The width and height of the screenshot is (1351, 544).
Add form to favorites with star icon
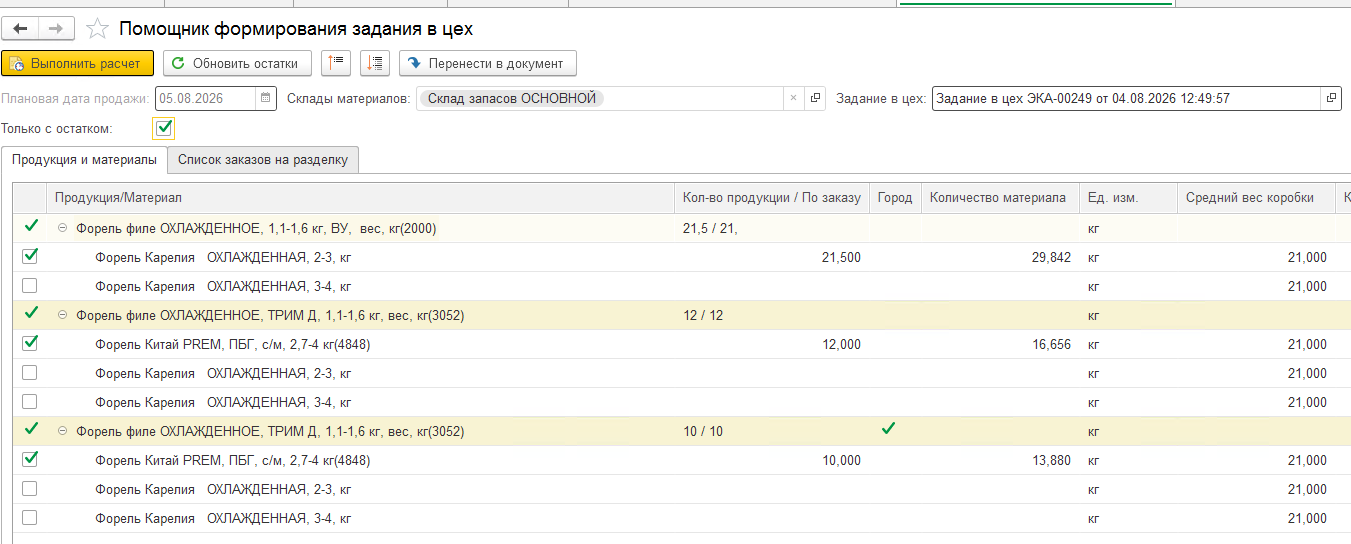(98, 29)
